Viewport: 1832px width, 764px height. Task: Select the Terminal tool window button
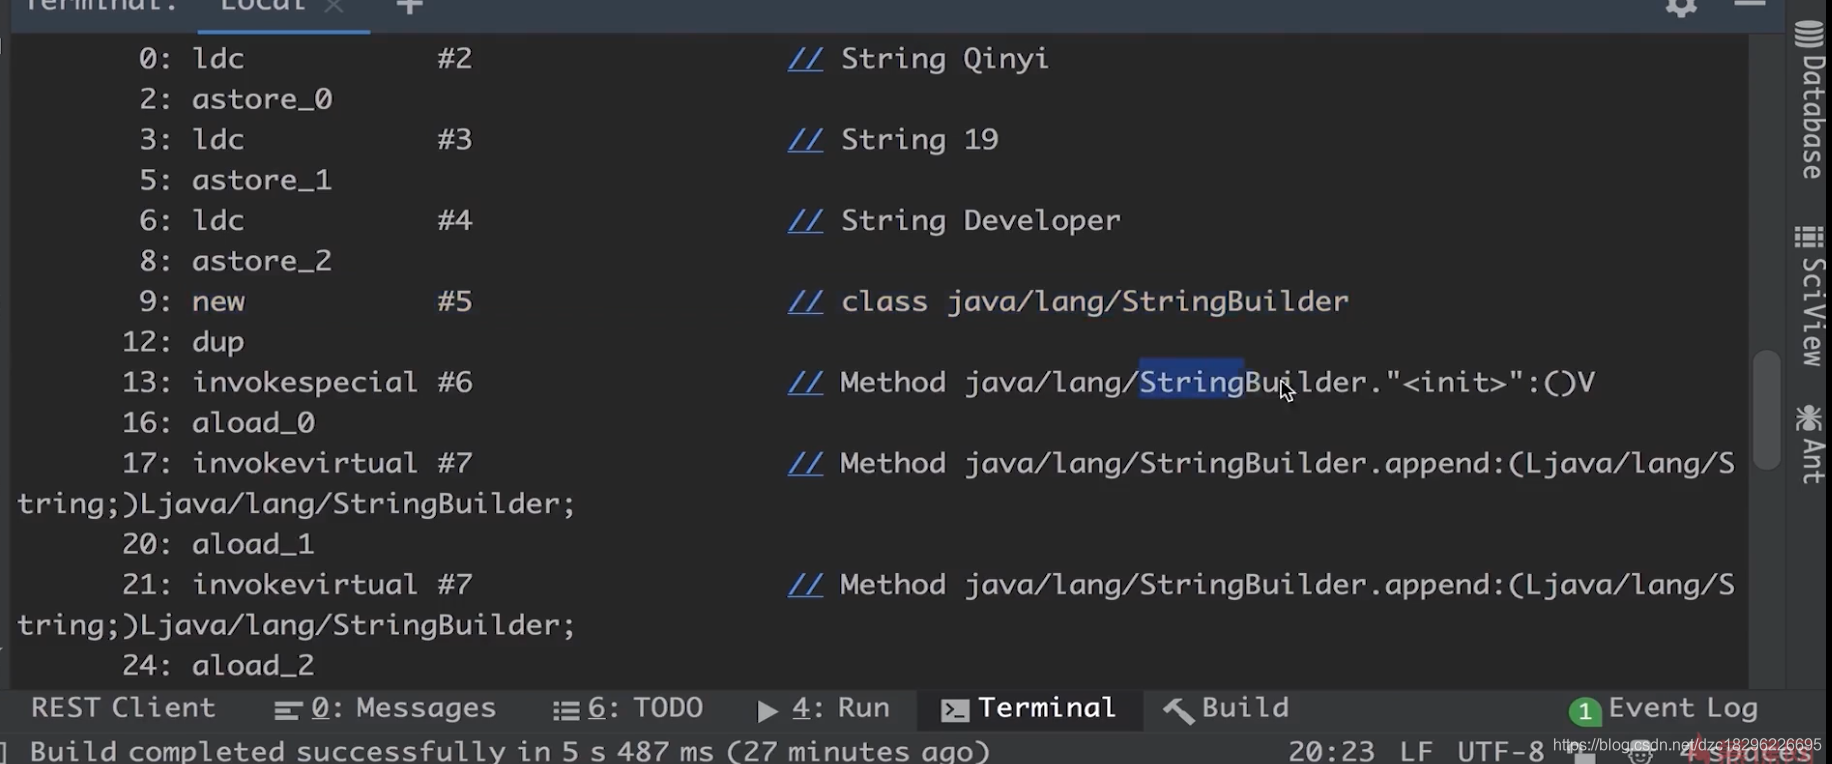[x=1029, y=709]
